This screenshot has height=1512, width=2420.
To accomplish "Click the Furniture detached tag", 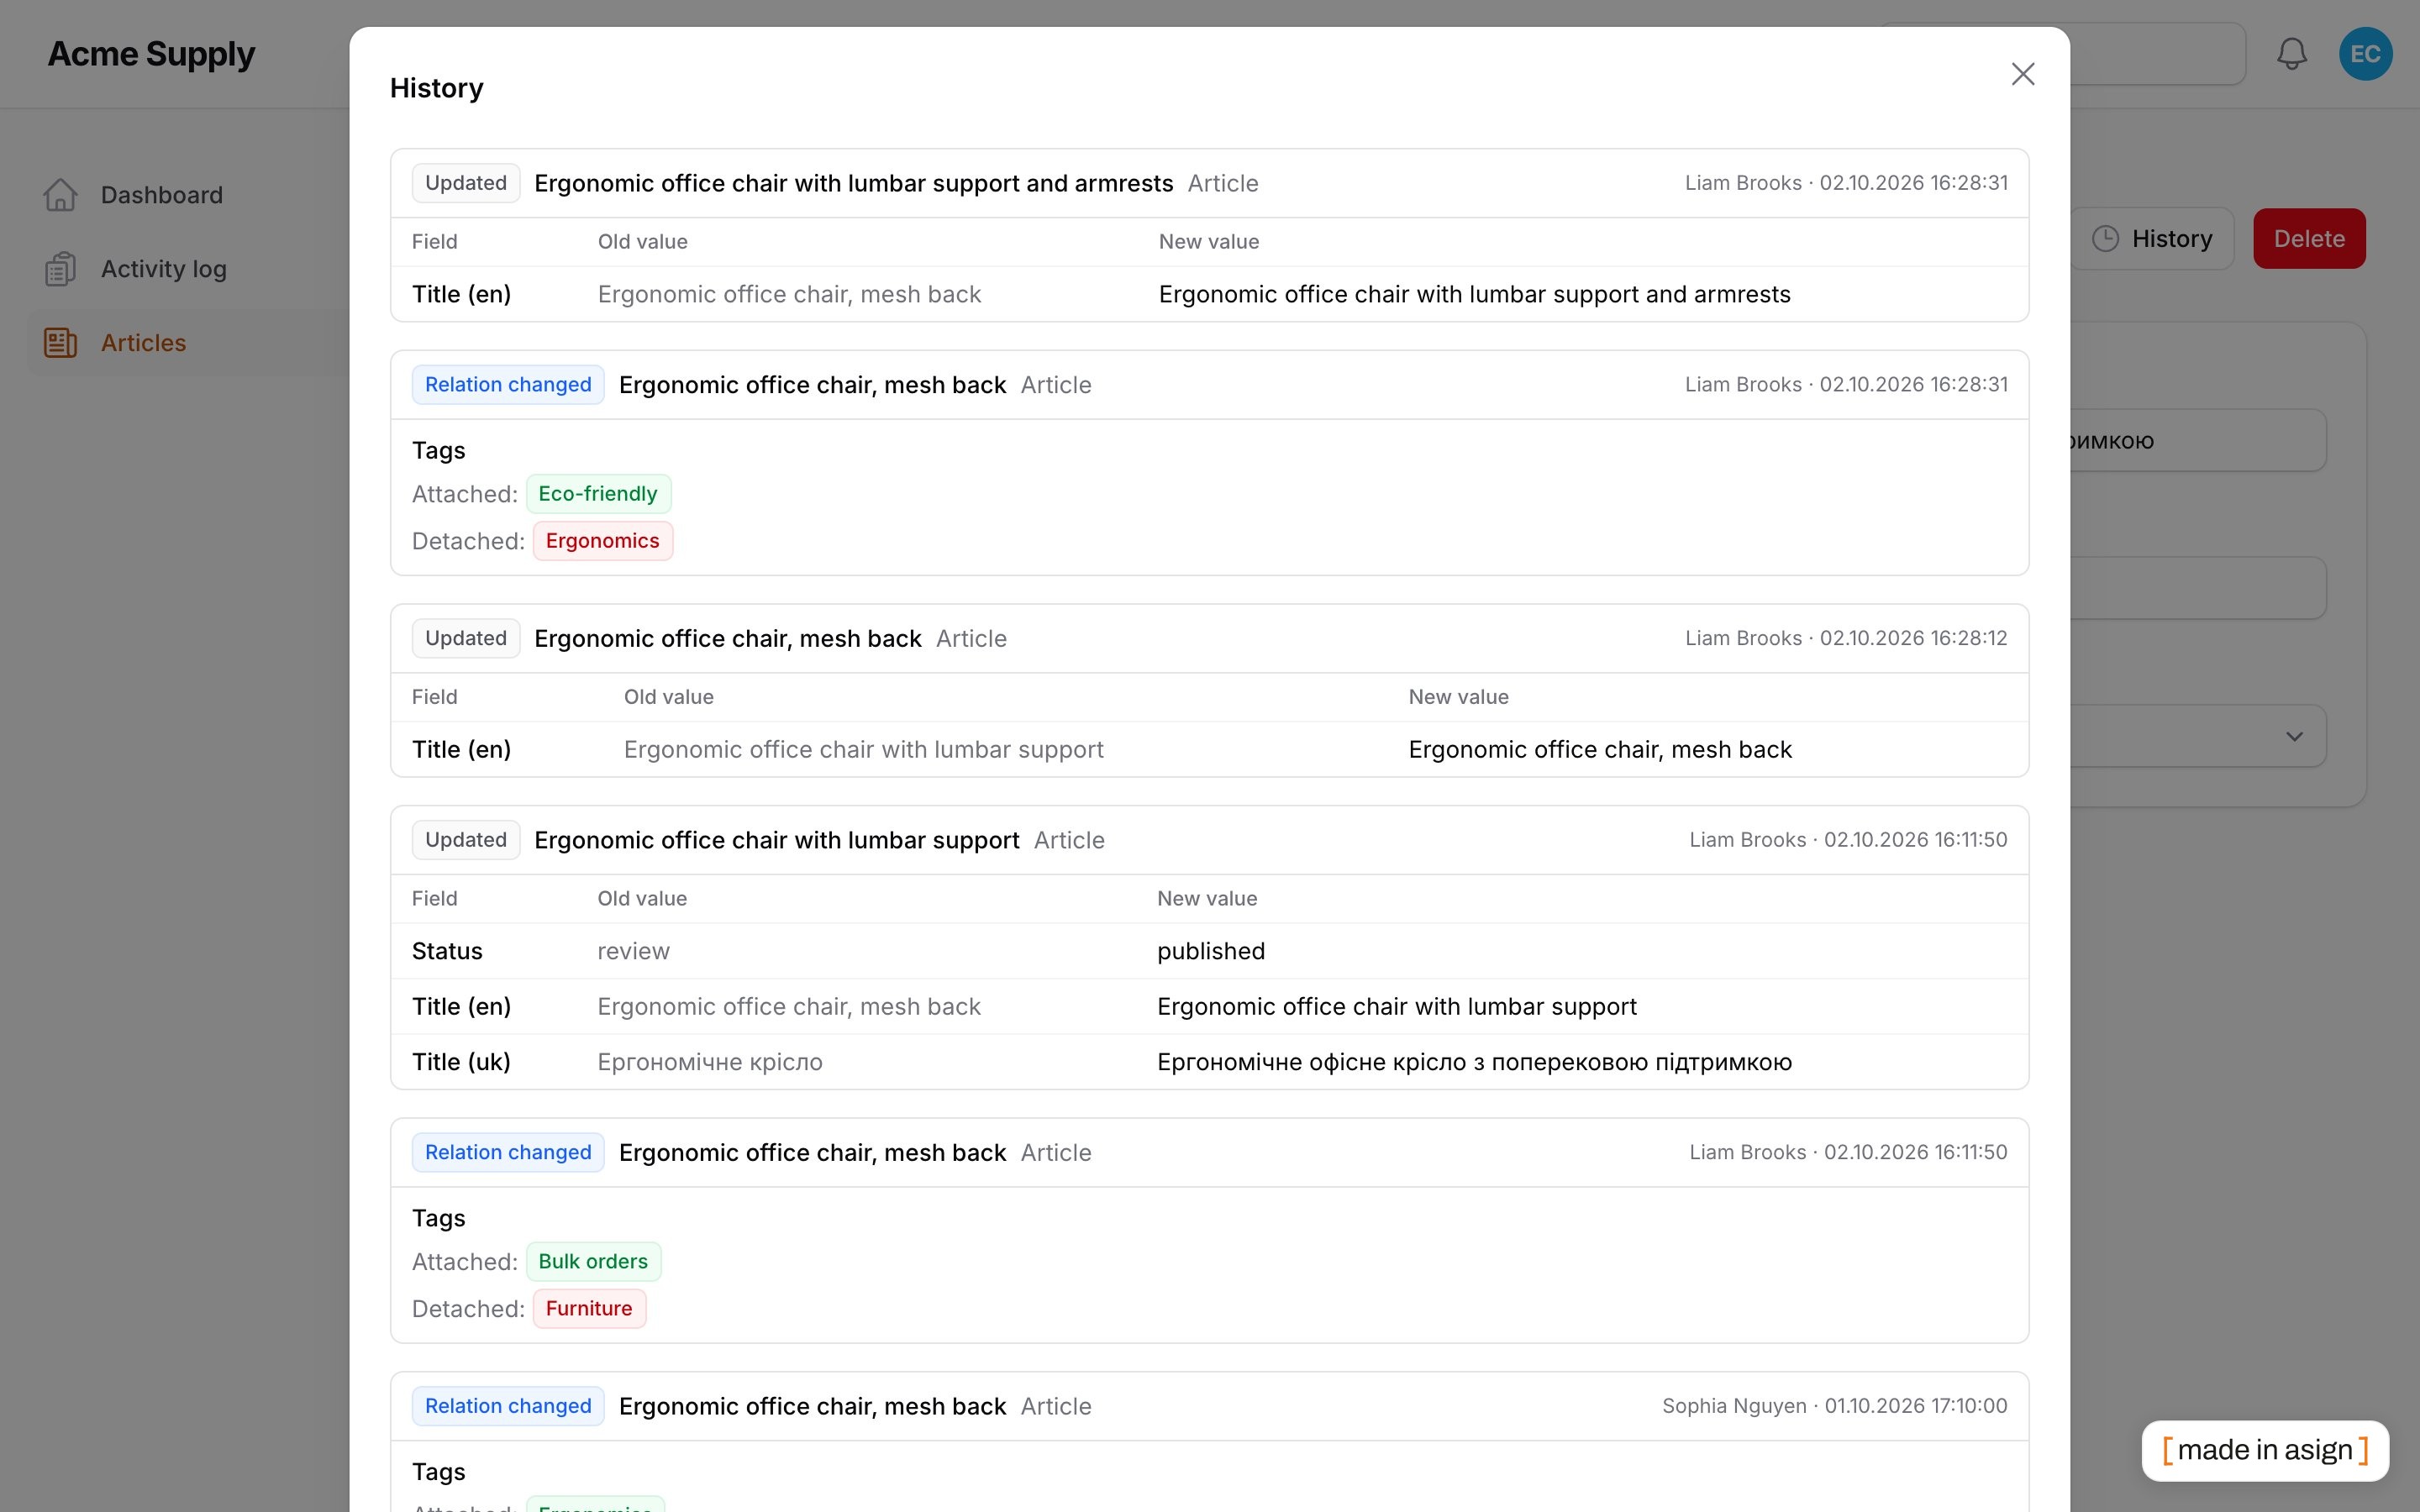I will pyautogui.click(x=589, y=1309).
